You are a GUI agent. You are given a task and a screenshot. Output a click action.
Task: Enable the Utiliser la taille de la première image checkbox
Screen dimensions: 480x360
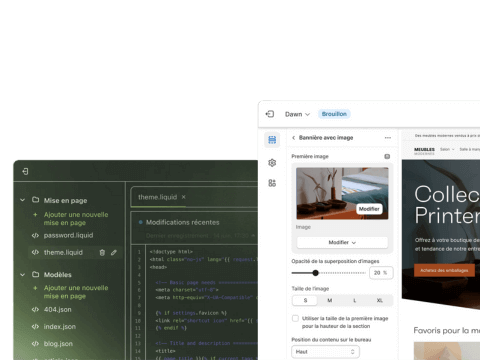point(295,318)
